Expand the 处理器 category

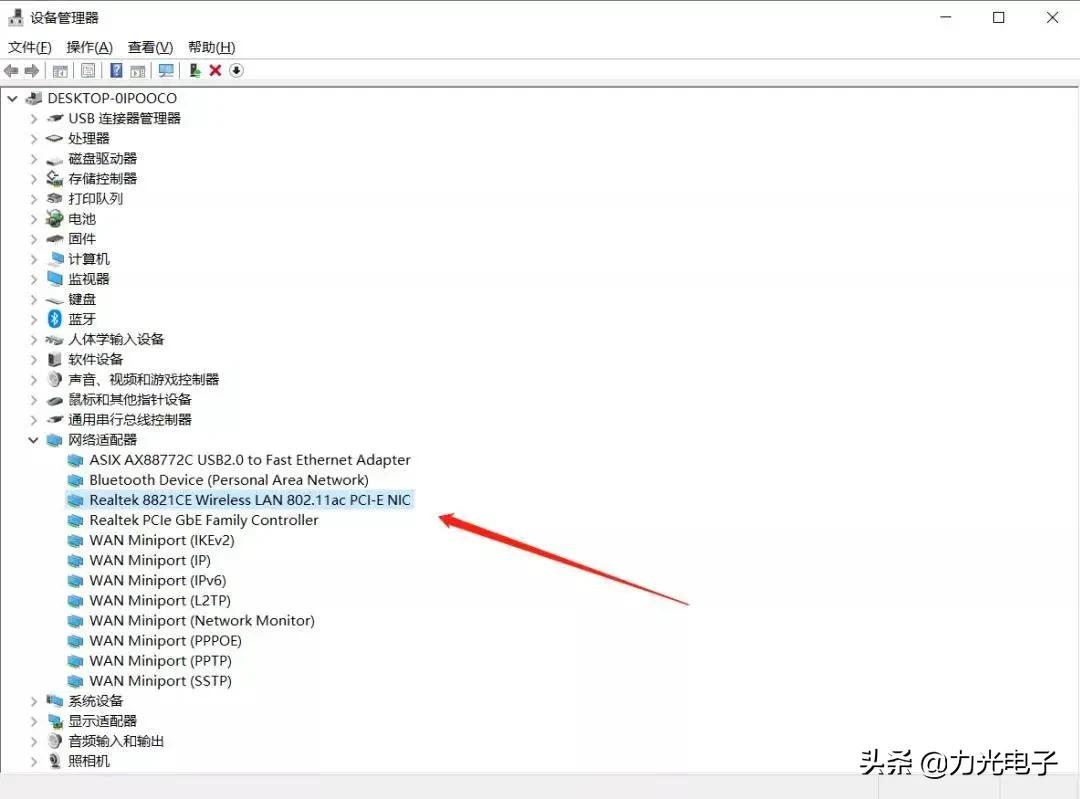point(35,138)
